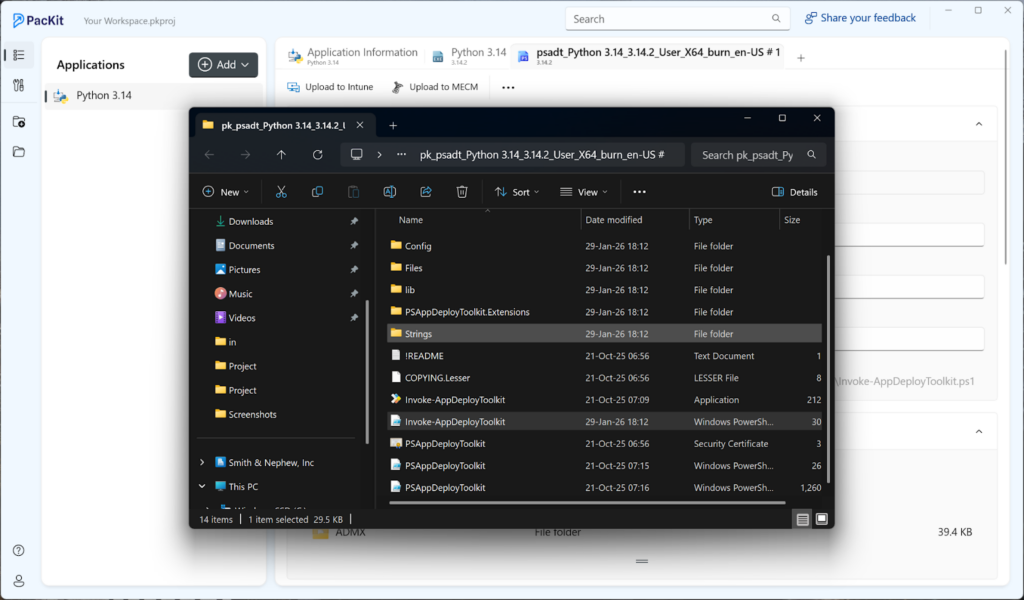The width and height of the screenshot is (1024, 600).
Task: Cut the selected file using the scissors icon
Action: [281, 191]
